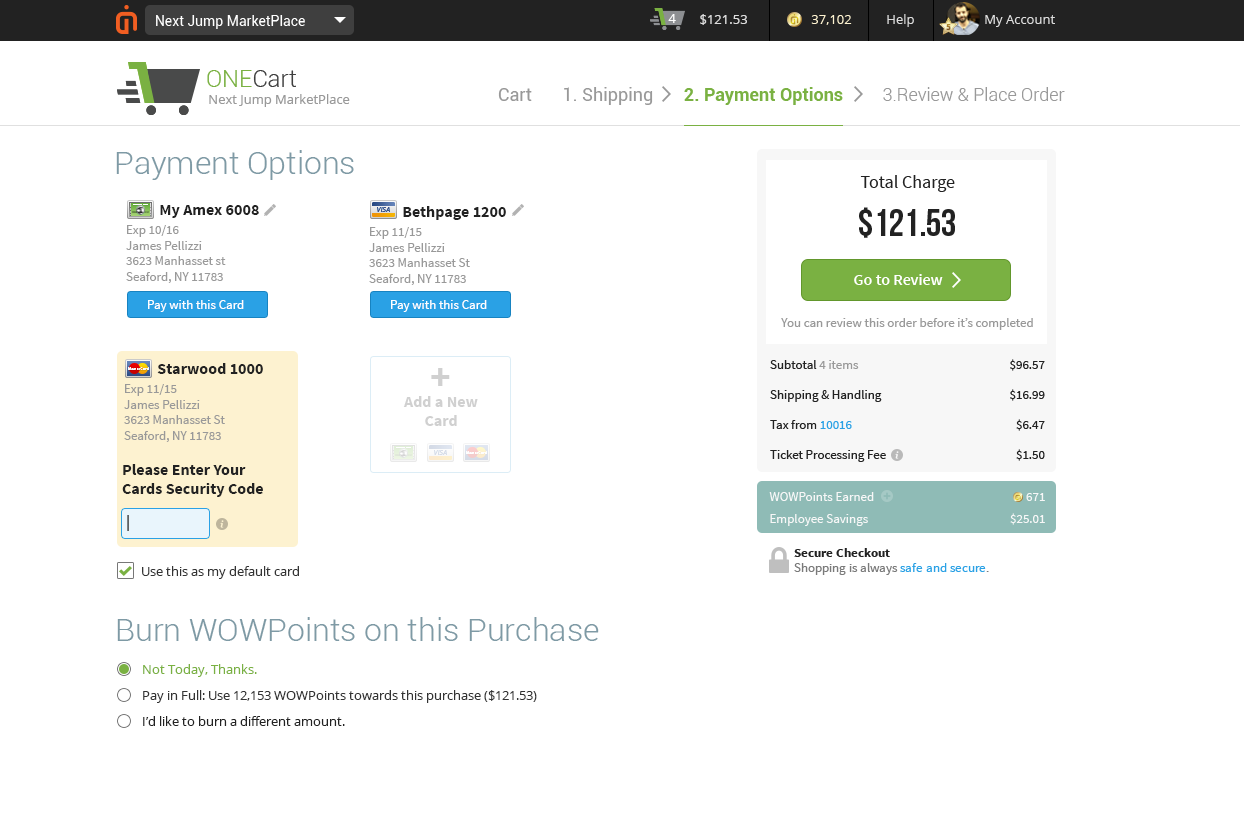Click Add a New Card text
Viewport: 1244px width, 828px height.
point(441,411)
